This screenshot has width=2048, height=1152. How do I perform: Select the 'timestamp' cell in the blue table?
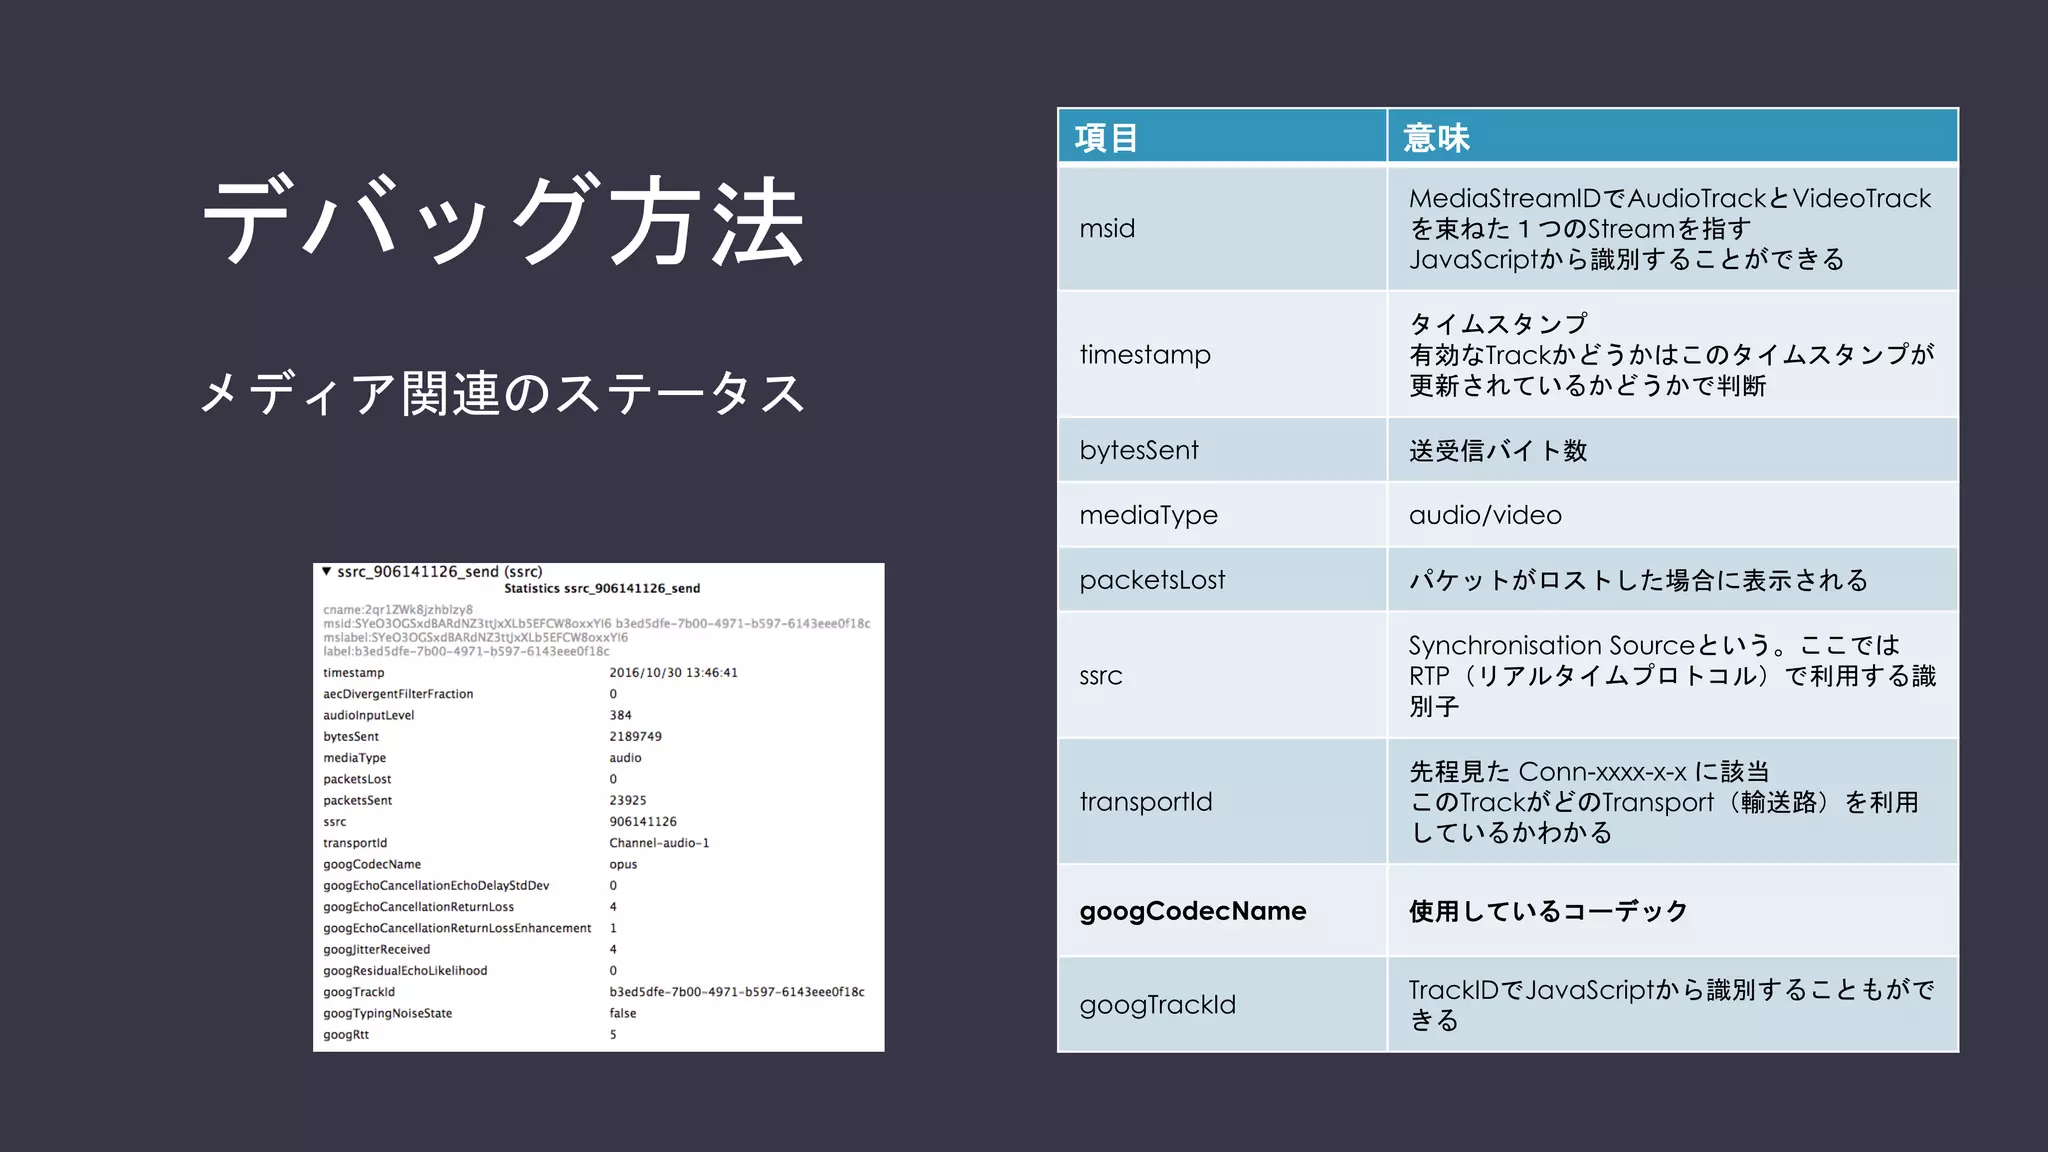pyautogui.click(x=1222, y=354)
